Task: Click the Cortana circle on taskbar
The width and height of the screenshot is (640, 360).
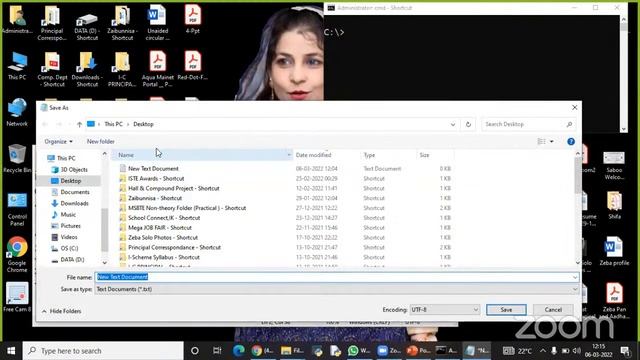Action: tap(195, 351)
